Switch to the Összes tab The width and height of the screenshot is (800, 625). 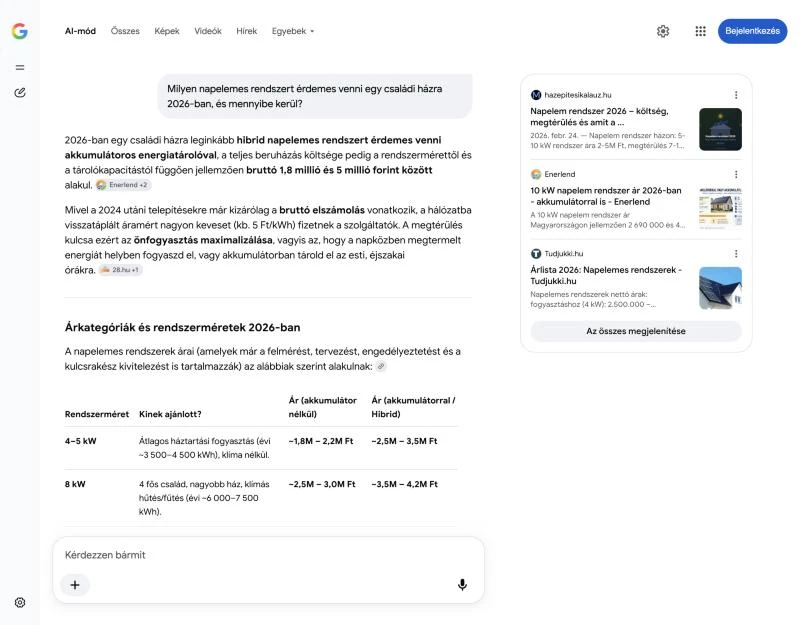pyautogui.click(x=125, y=31)
